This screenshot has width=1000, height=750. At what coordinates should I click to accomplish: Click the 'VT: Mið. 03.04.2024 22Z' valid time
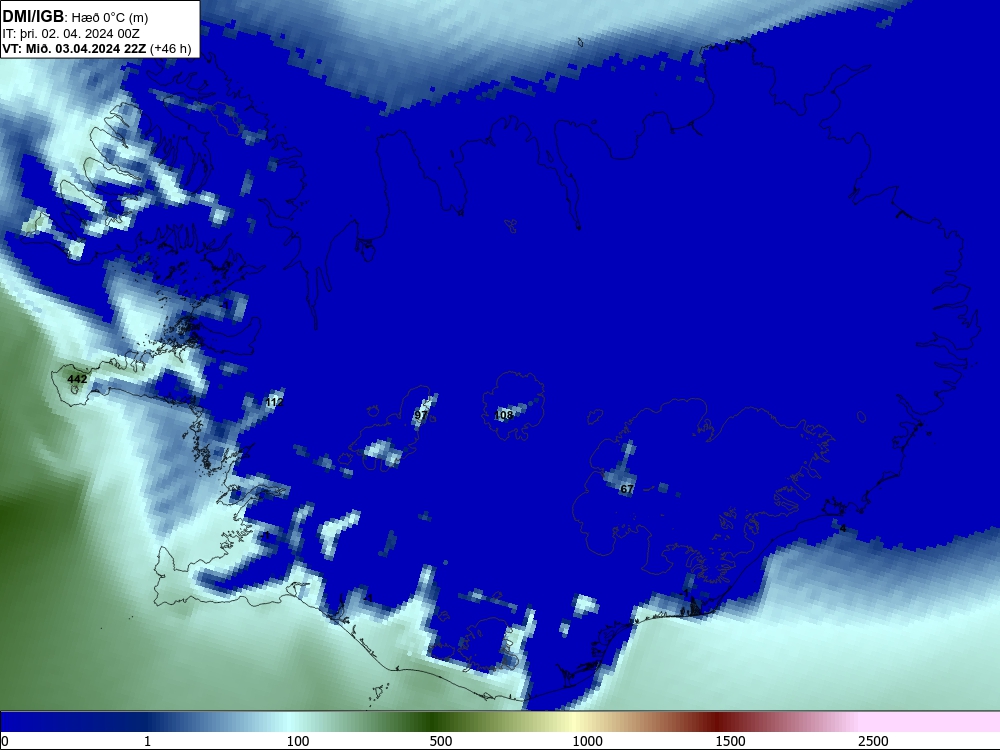coord(75,49)
